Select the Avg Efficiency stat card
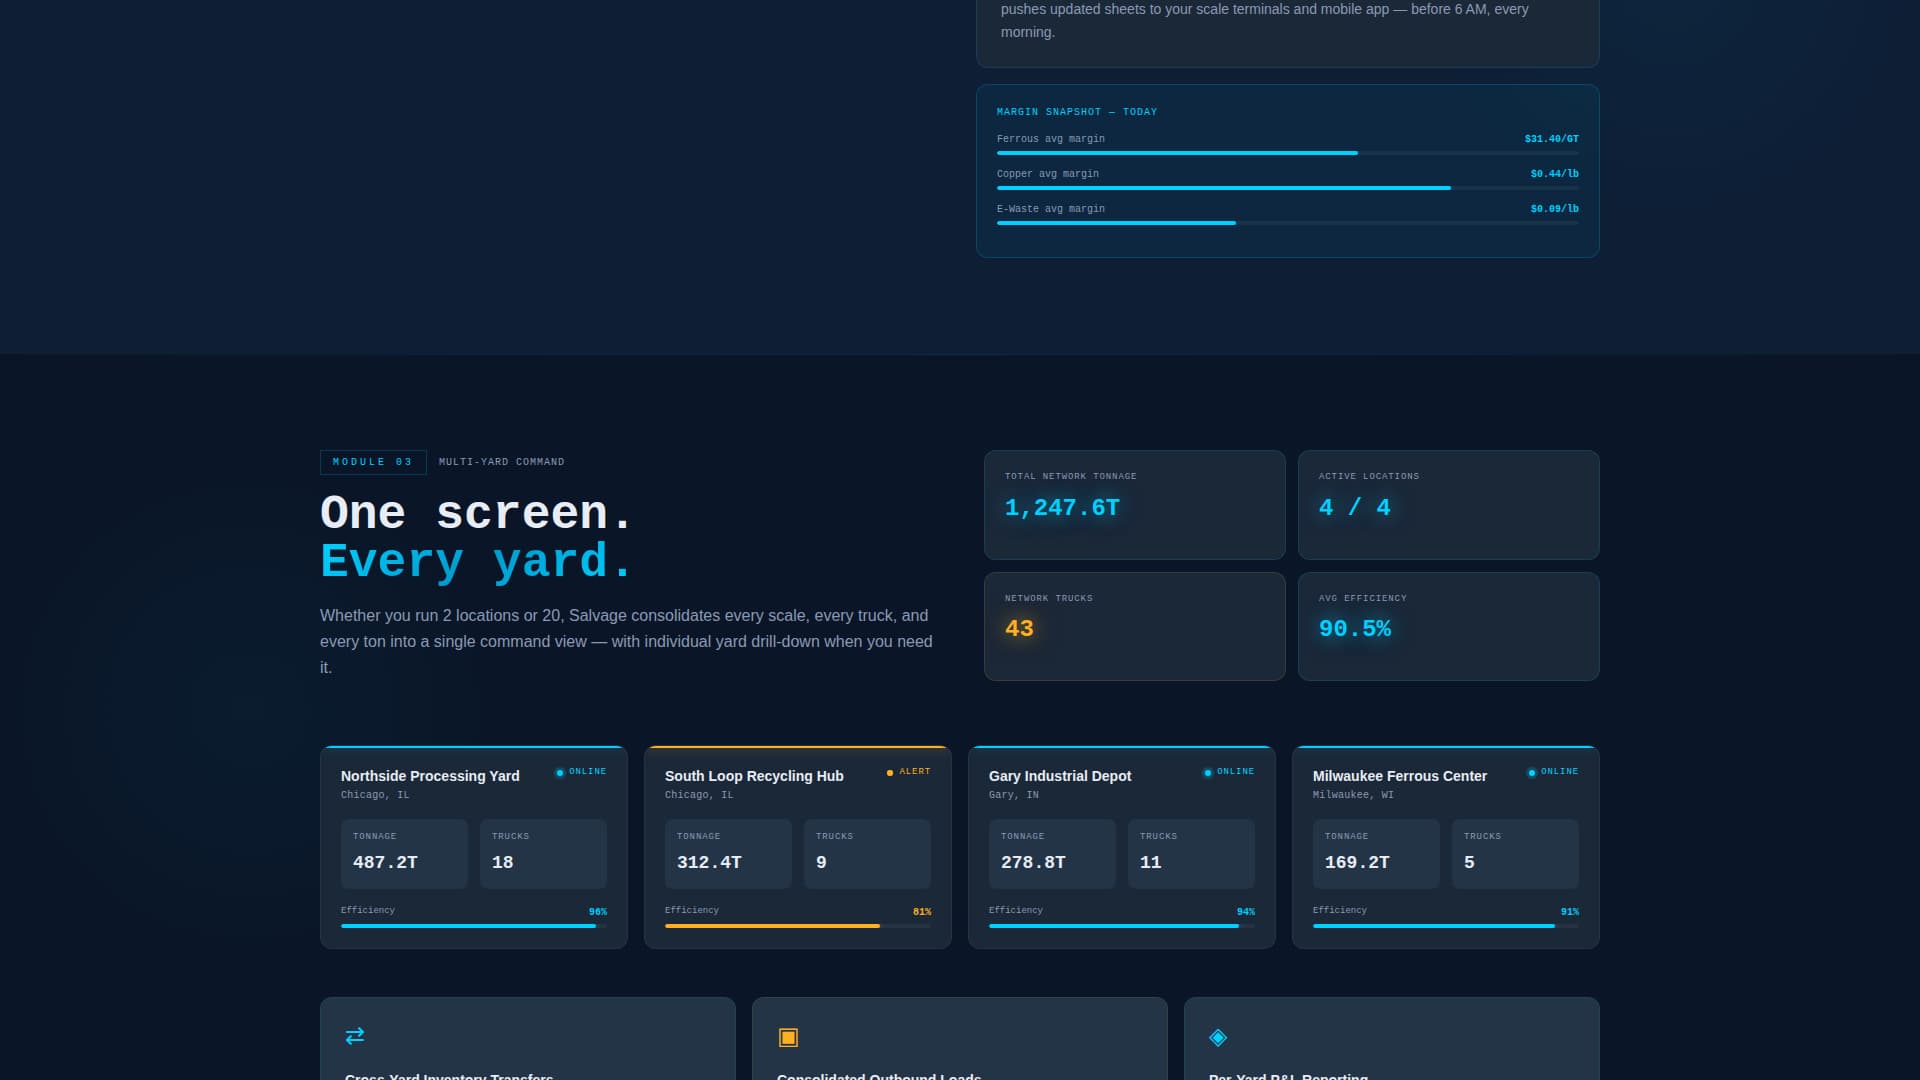The width and height of the screenshot is (1920, 1080). 1449,627
